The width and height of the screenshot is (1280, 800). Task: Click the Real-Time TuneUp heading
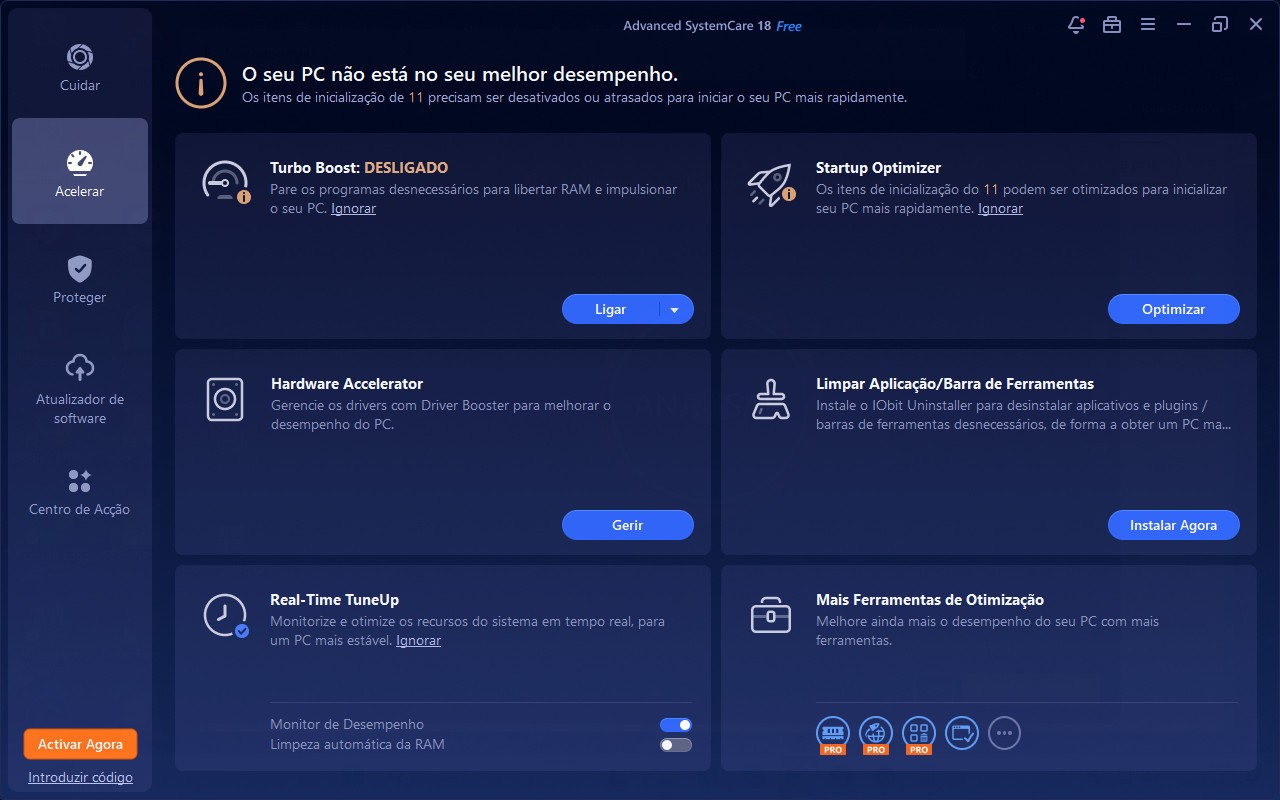click(x=334, y=600)
